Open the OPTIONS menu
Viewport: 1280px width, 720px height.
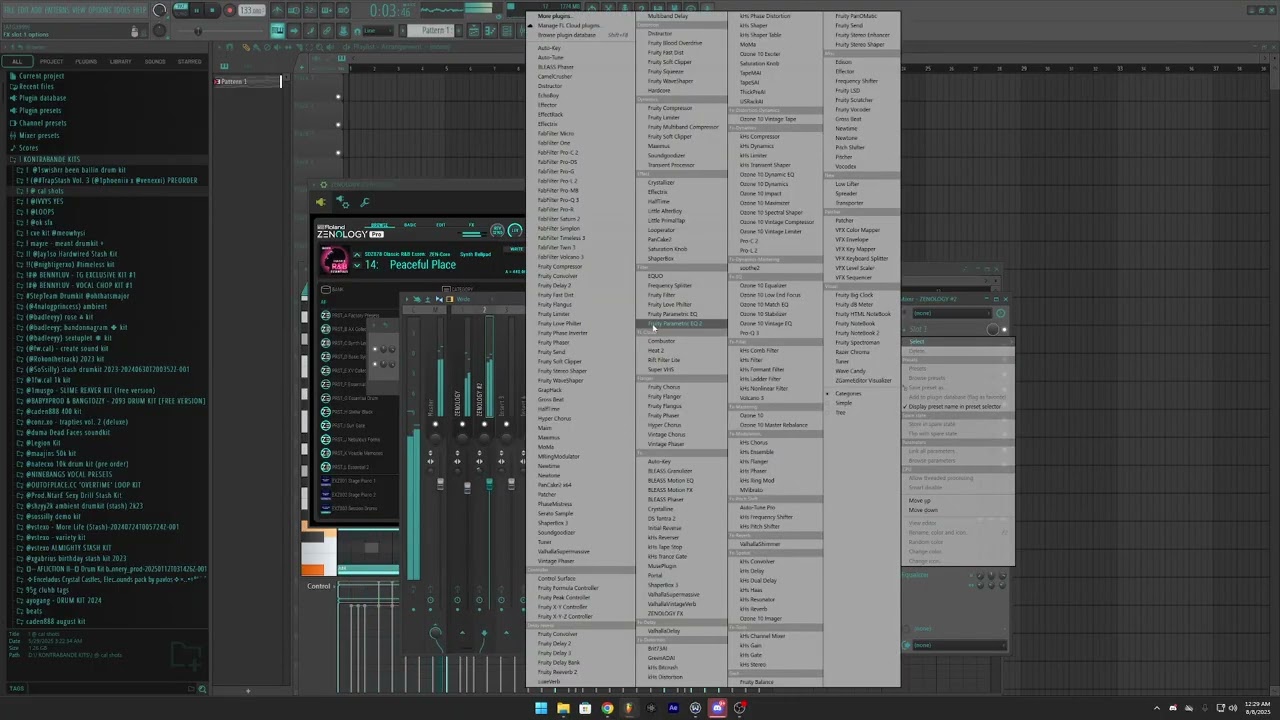pyautogui.click(x=100, y=10)
